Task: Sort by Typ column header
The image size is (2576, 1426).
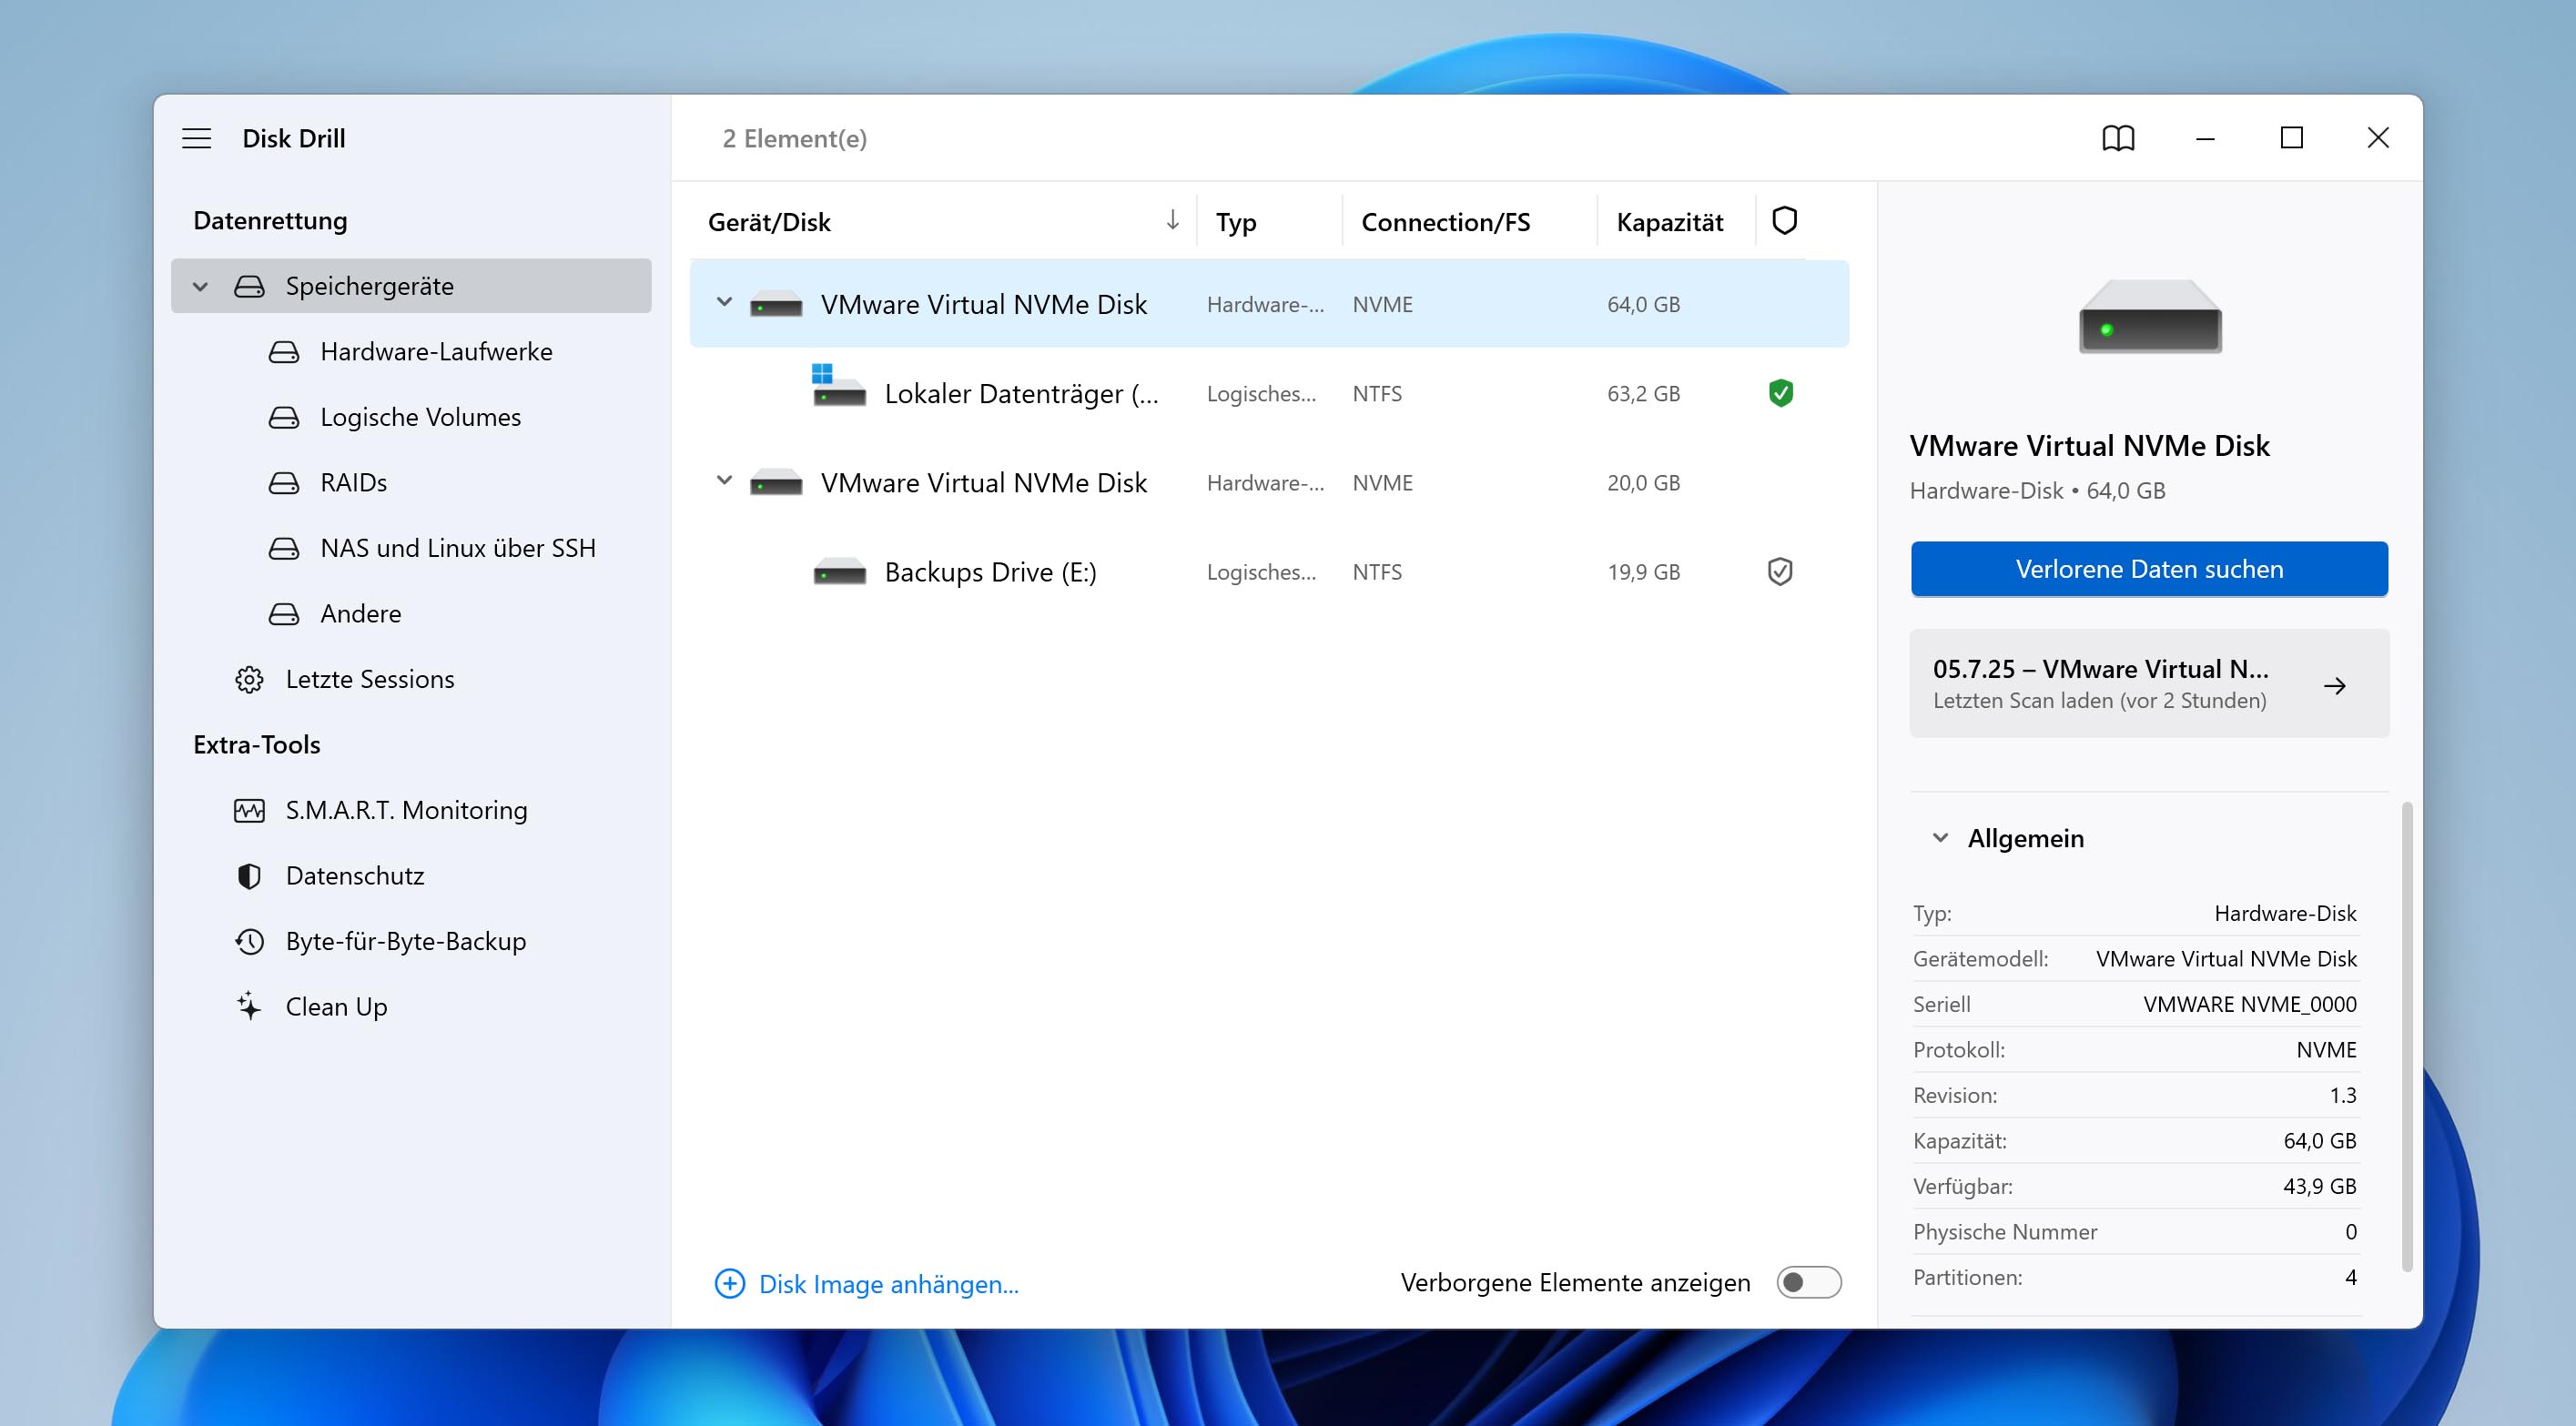Action: (1236, 222)
